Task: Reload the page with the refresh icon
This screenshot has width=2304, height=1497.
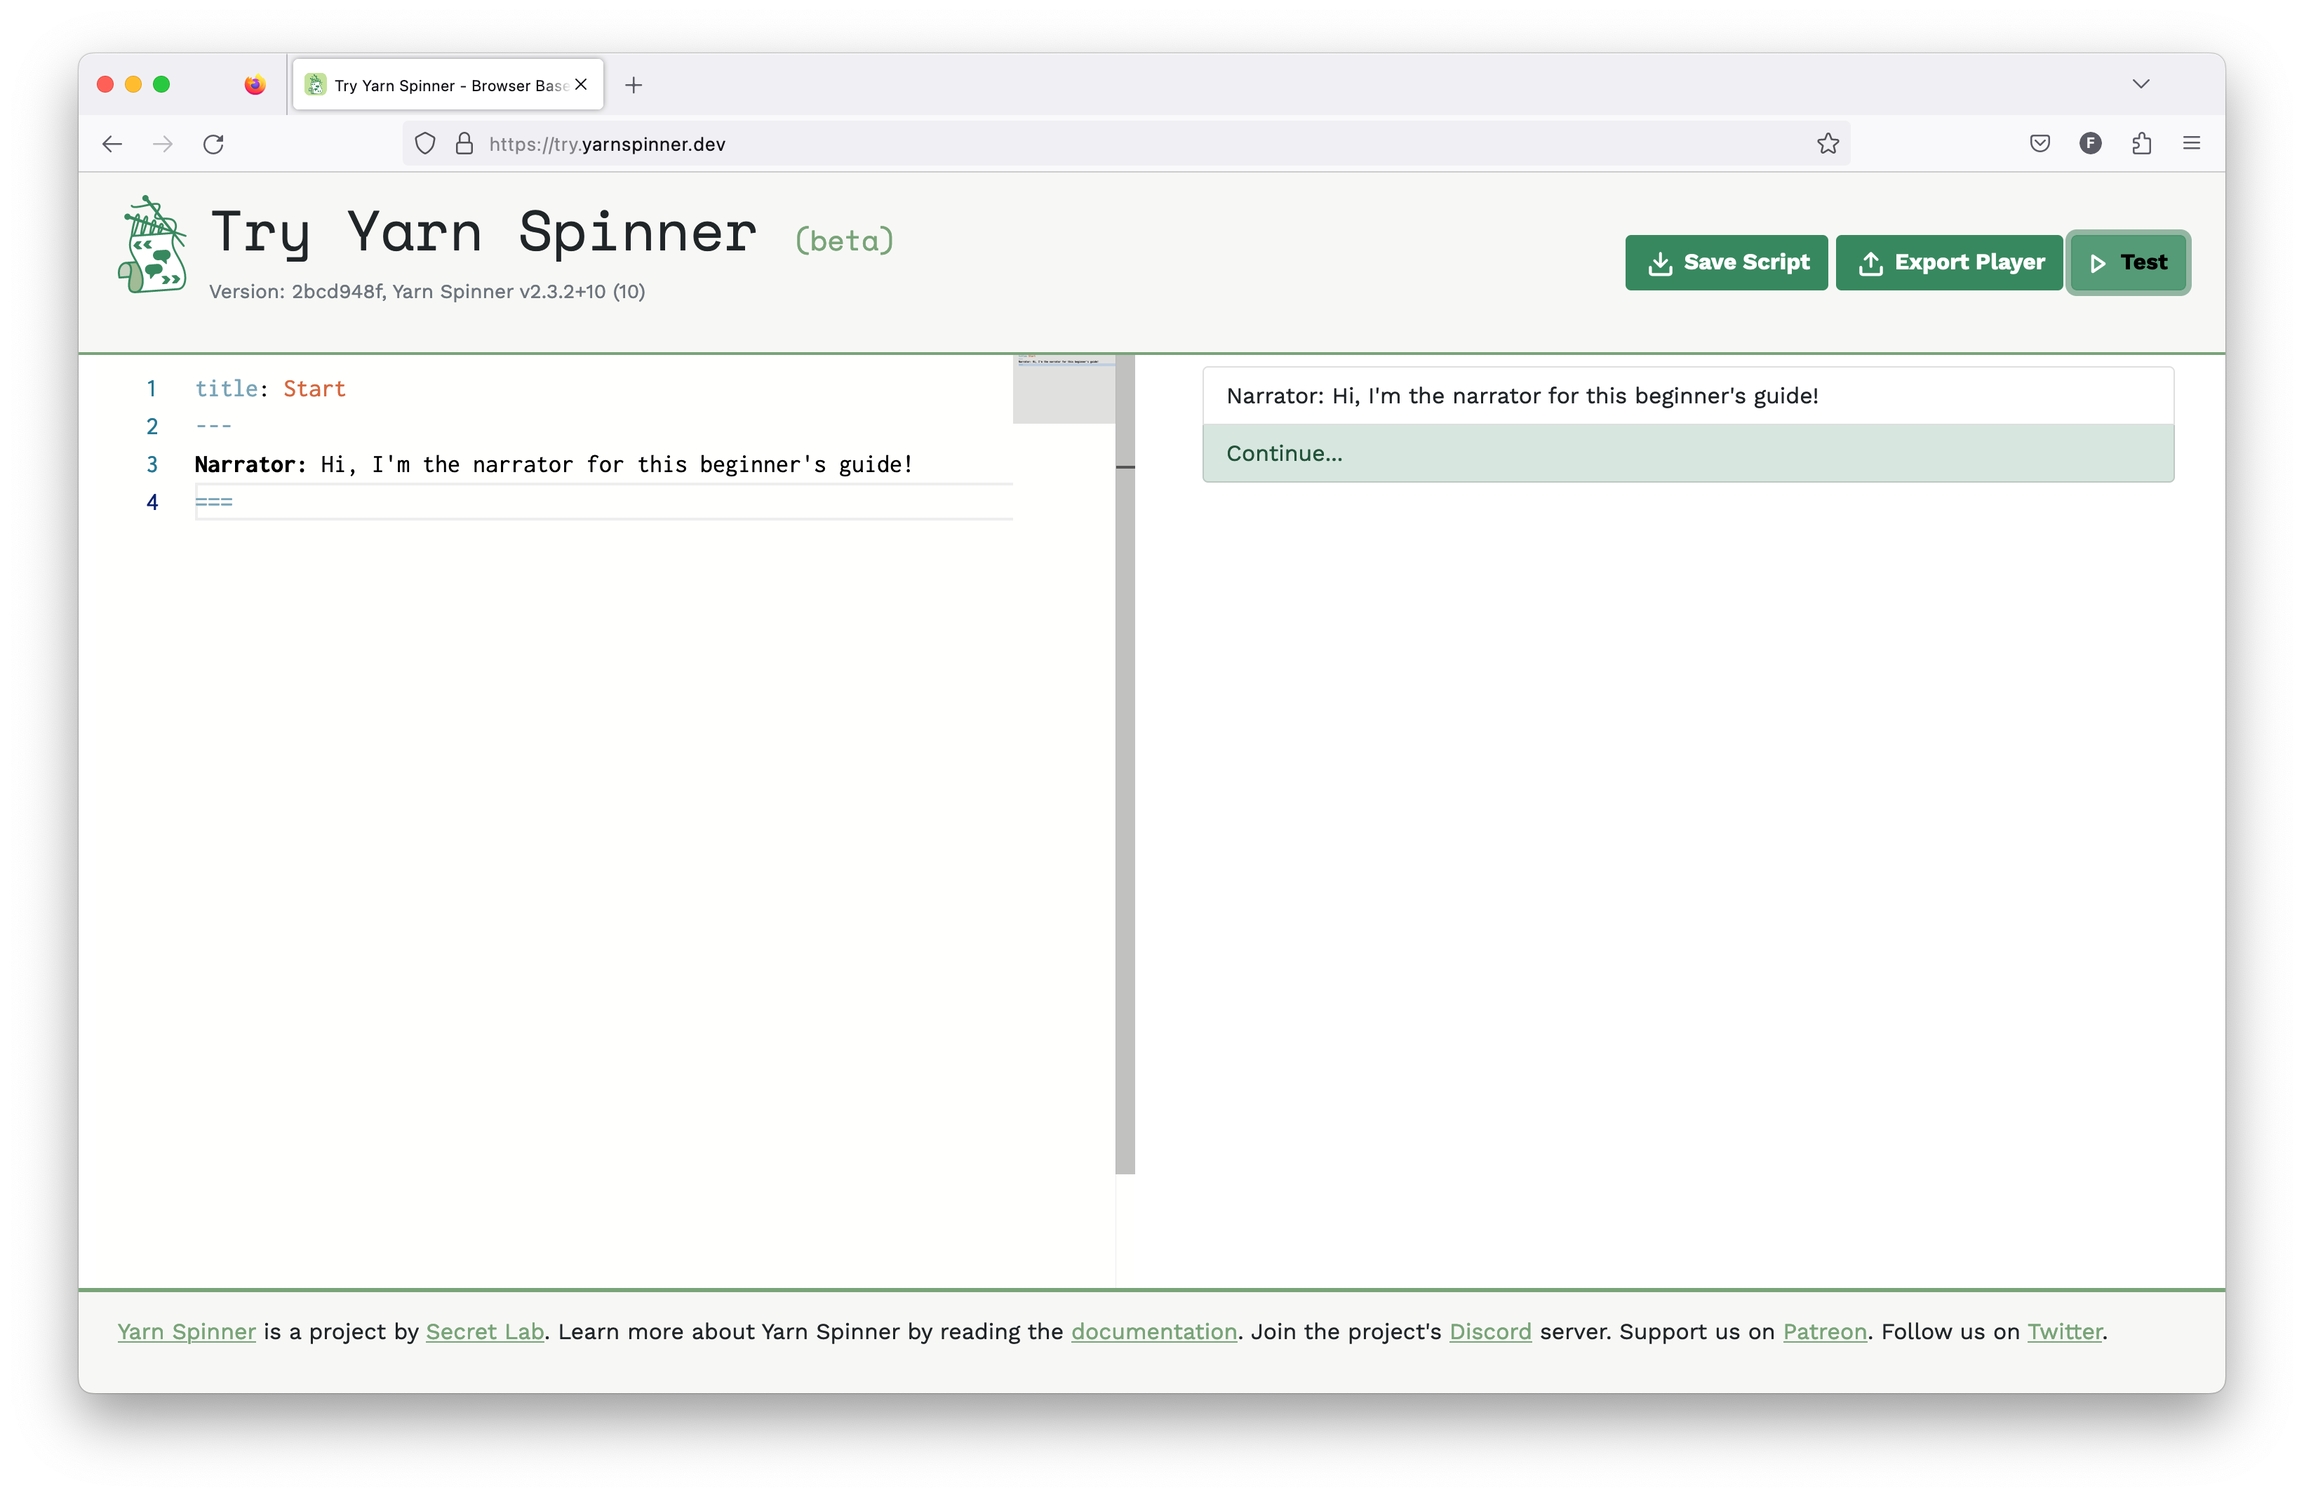Action: (x=213, y=144)
